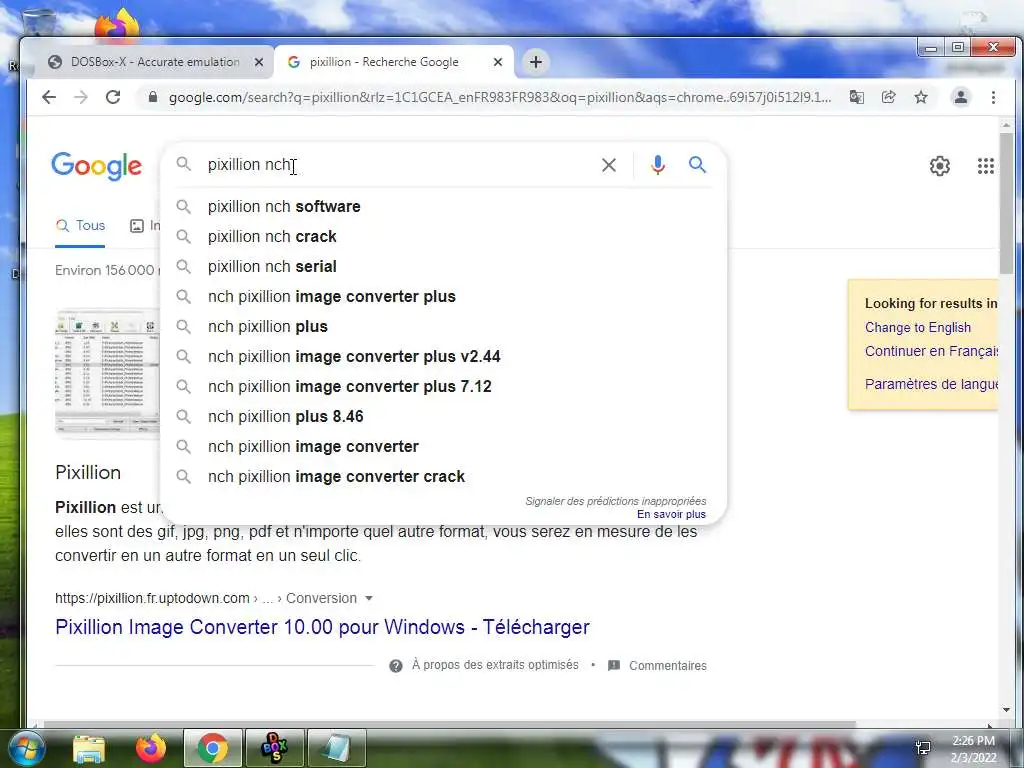Open the network tray icon
The image size is (1024, 768).
(923, 748)
